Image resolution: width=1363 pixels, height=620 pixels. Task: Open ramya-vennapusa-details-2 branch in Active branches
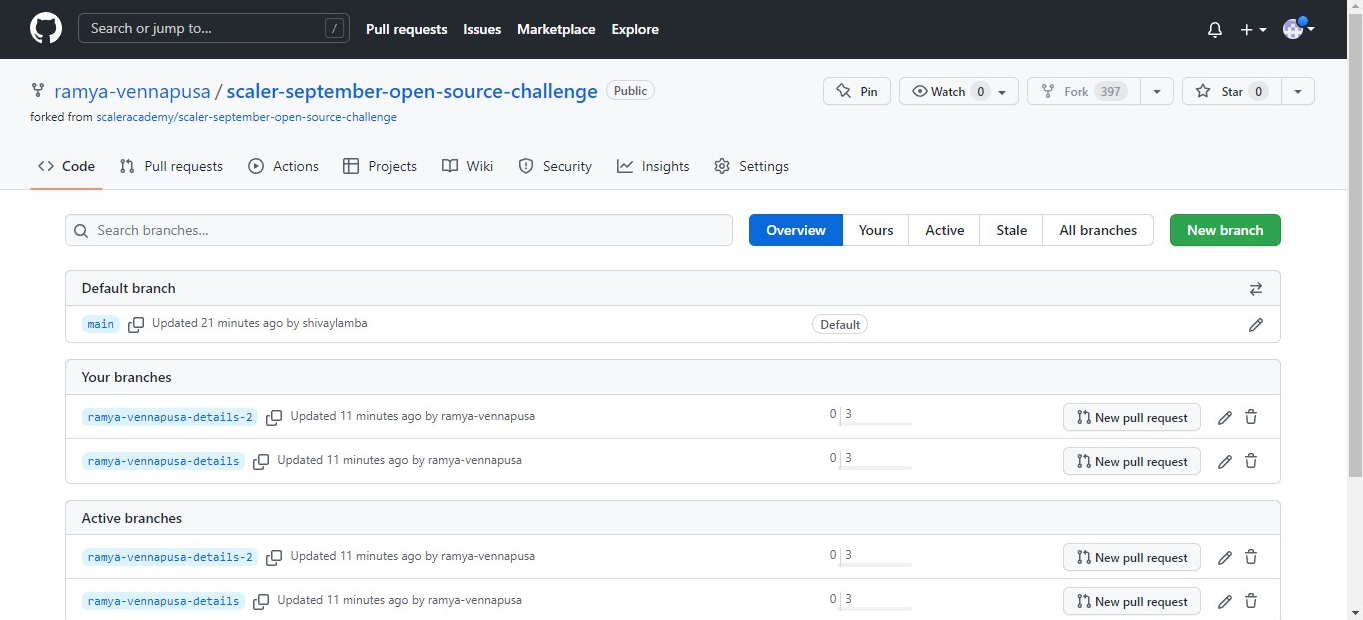(x=170, y=557)
